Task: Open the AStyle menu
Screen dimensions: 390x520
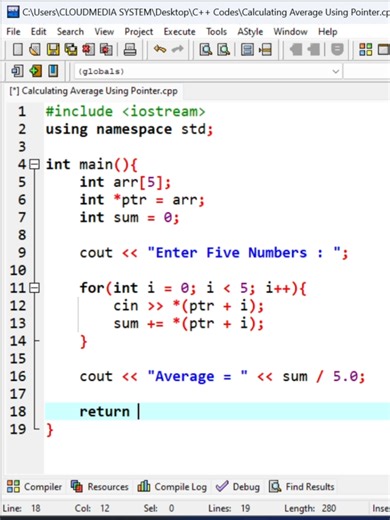Action: pos(250,32)
